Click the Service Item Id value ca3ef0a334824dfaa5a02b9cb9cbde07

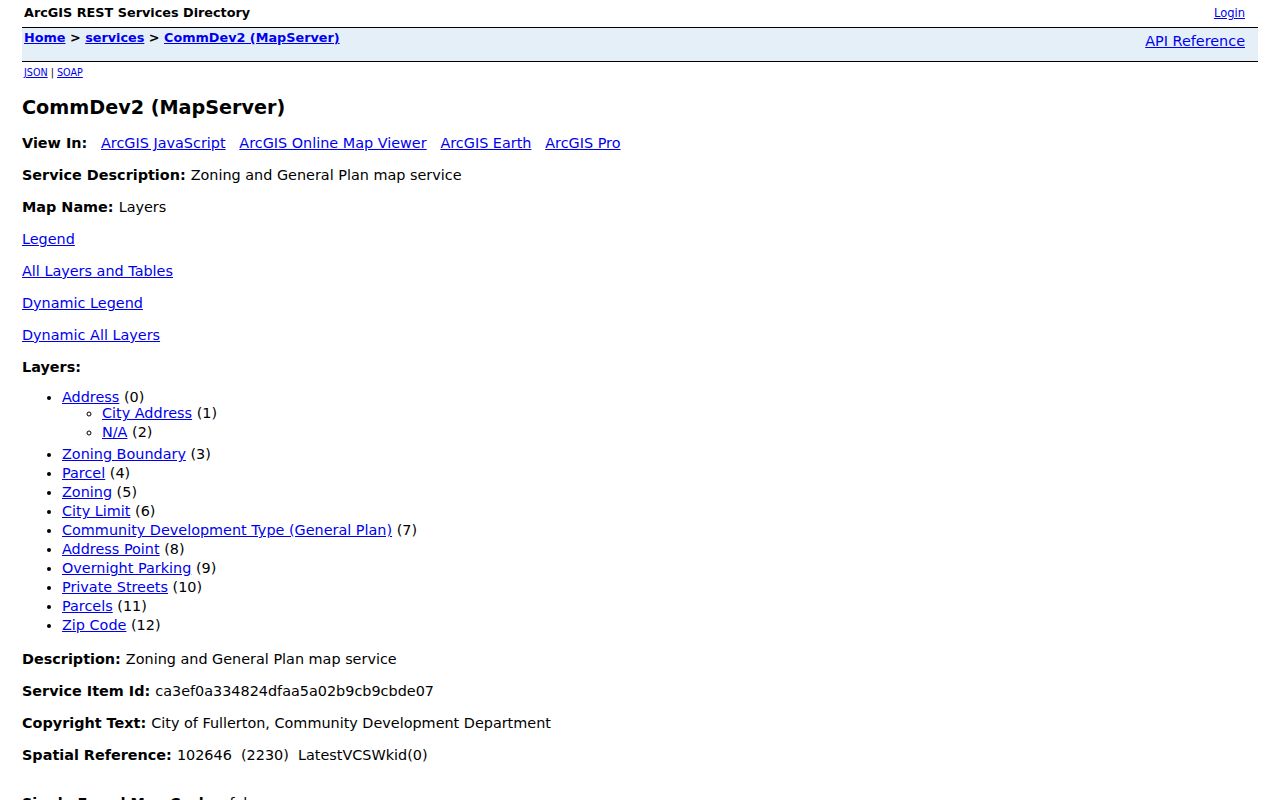[x=294, y=691]
